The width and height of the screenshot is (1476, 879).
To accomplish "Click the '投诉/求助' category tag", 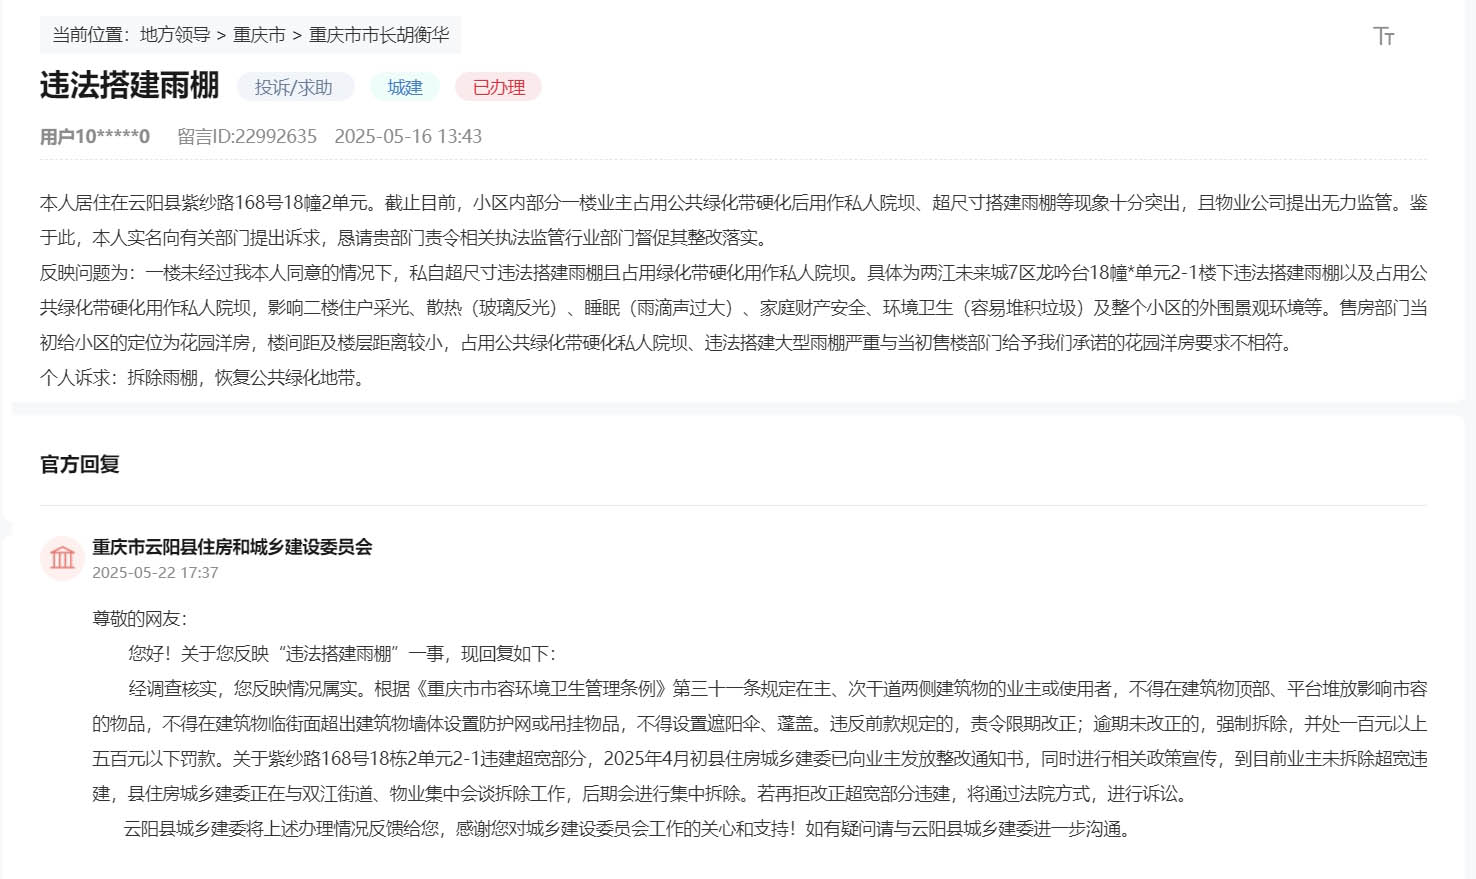I will [x=293, y=87].
